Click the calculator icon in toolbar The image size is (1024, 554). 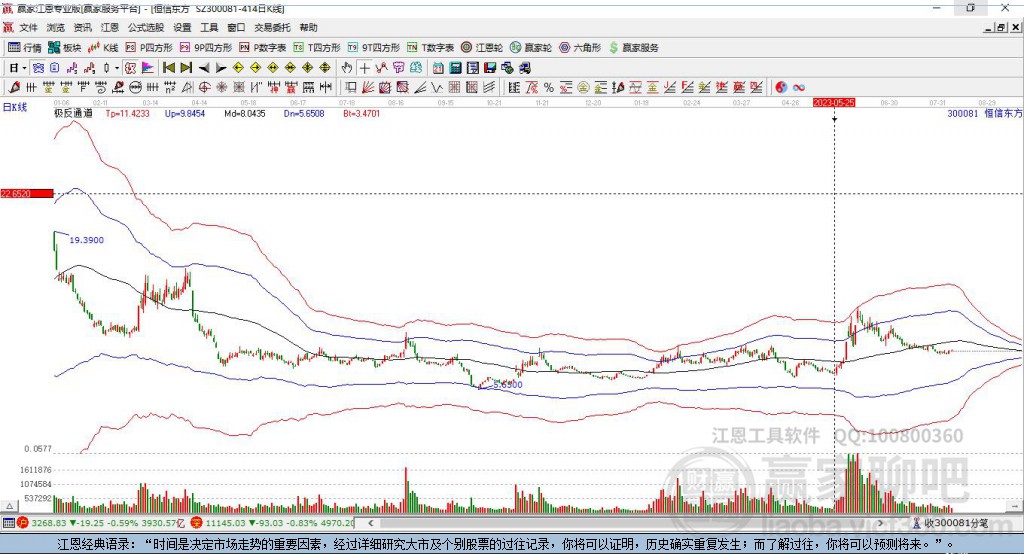455,67
